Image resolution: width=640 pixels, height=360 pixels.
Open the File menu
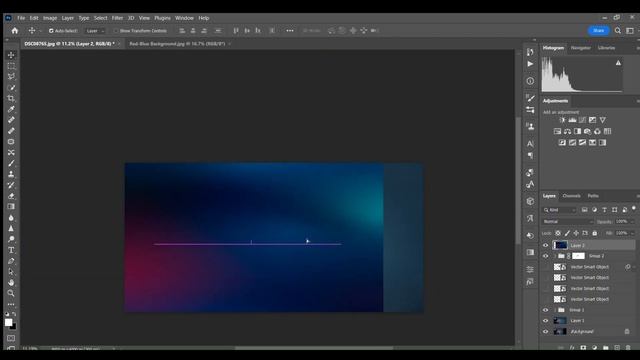(x=21, y=18)
